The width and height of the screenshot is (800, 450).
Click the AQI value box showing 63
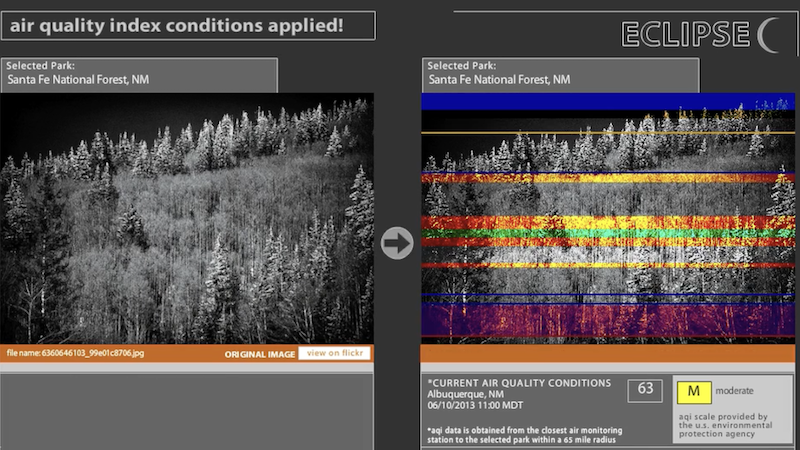tap(645, 390)
